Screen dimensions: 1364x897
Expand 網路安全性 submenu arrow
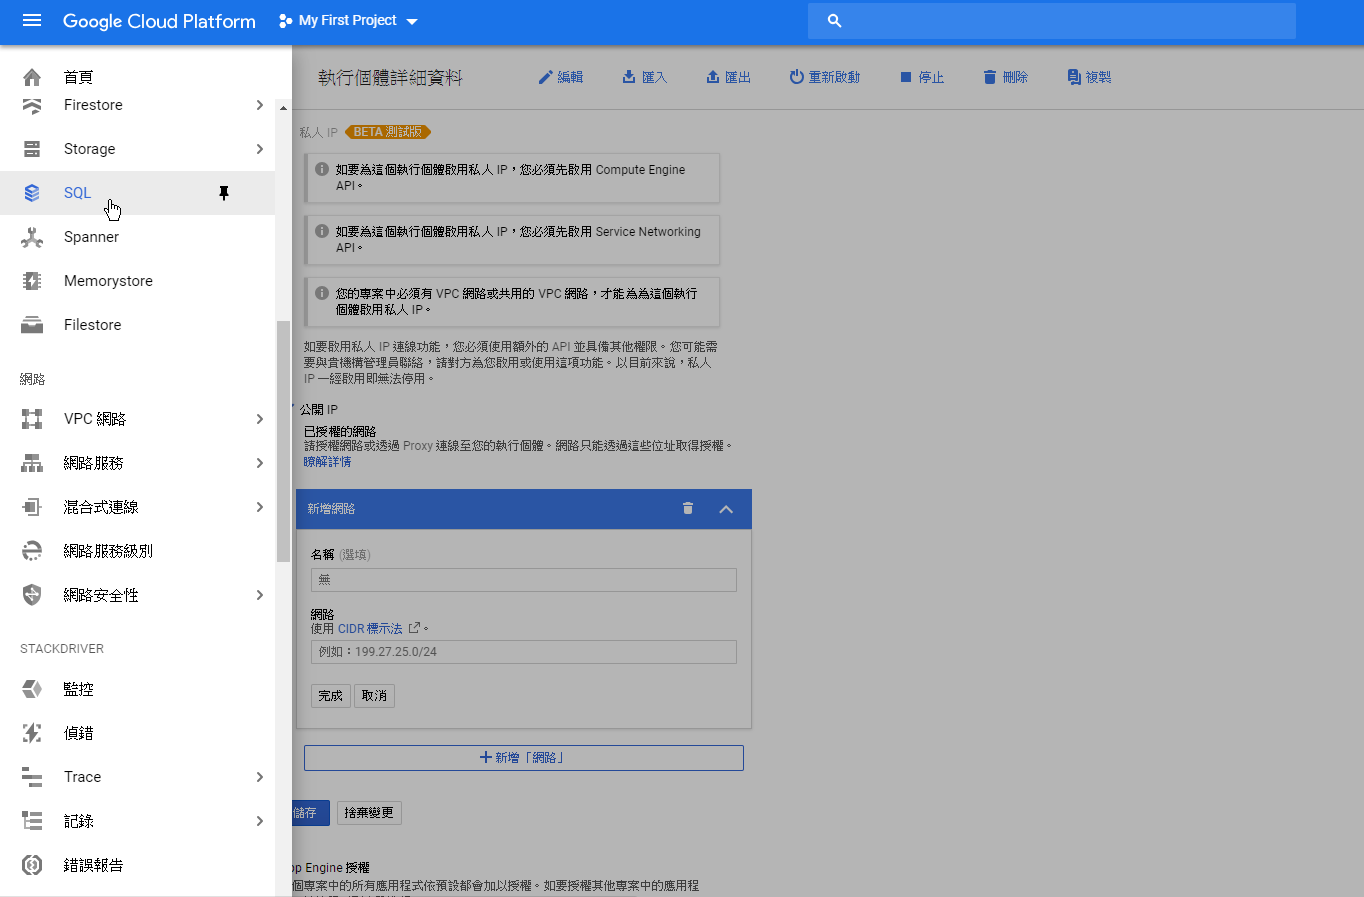click(259, 595)
